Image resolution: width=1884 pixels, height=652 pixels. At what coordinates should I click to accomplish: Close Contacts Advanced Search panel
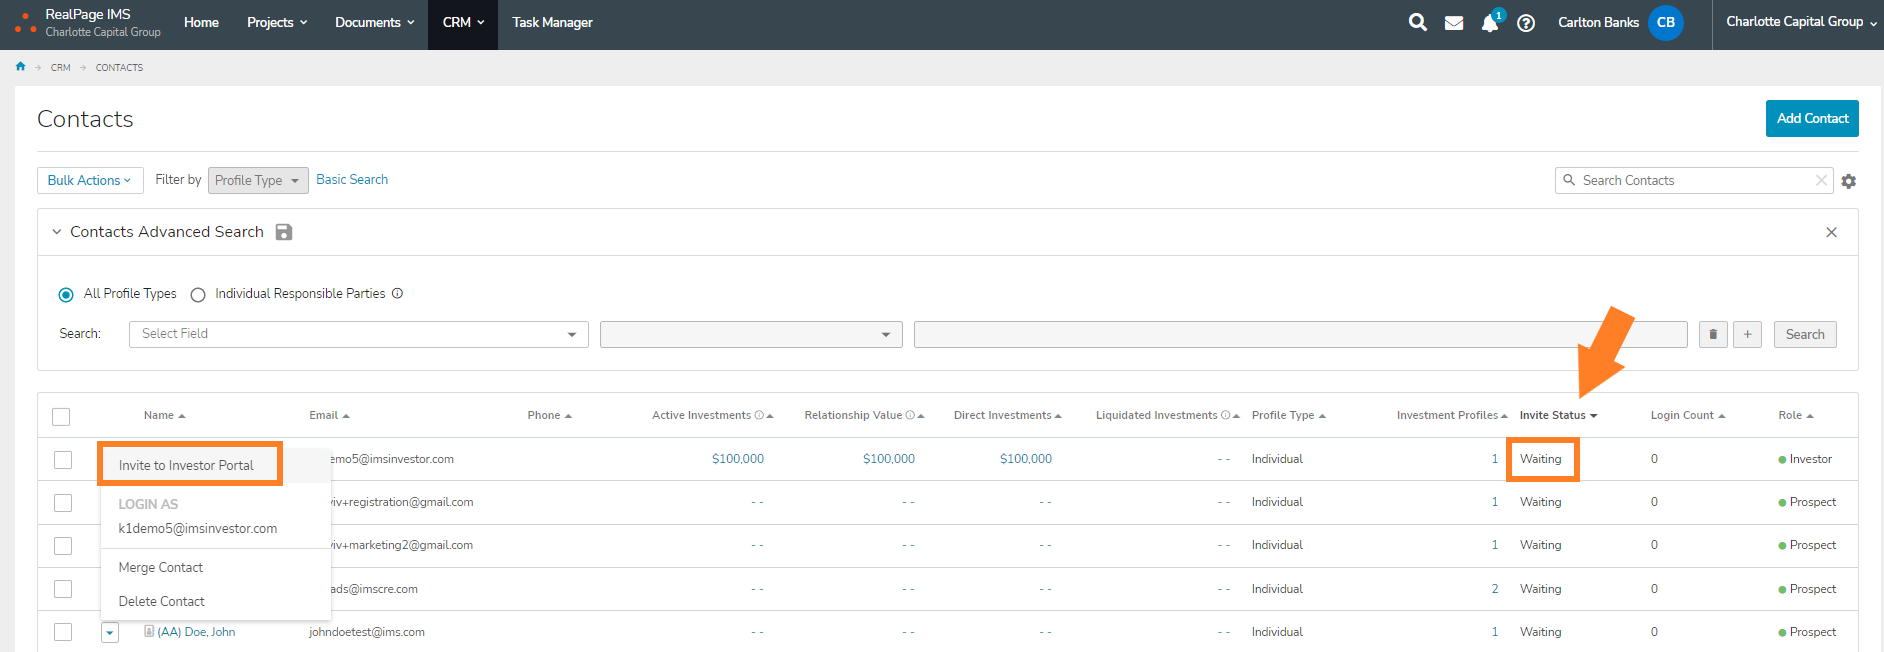(x=1831, y=232)
